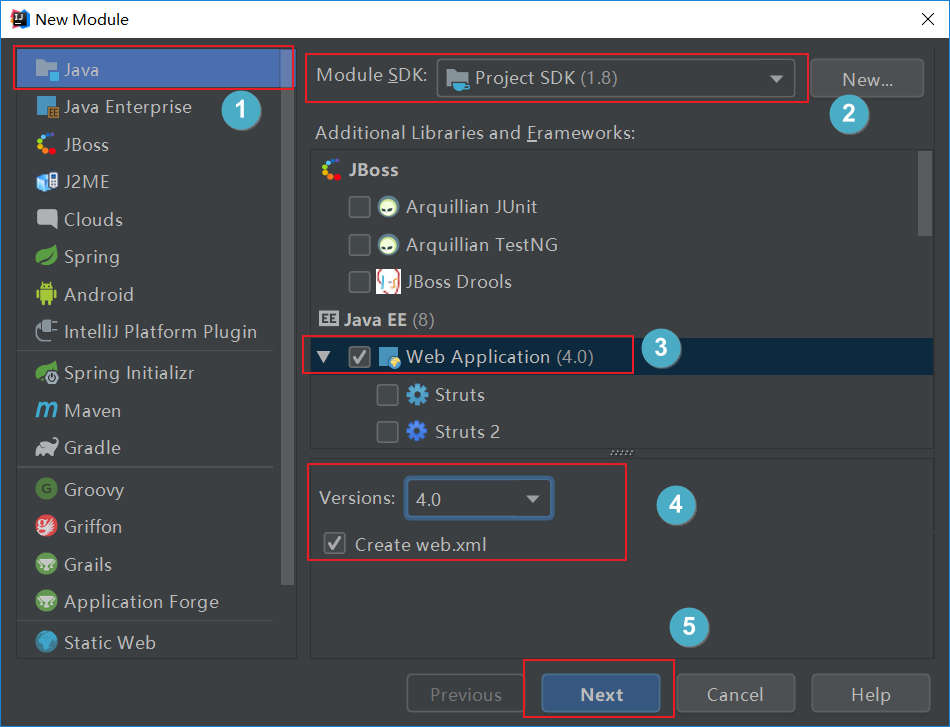Click the "Java EE (8)" header text
Viewport: 950px width, 727px height.
point(389,319)
